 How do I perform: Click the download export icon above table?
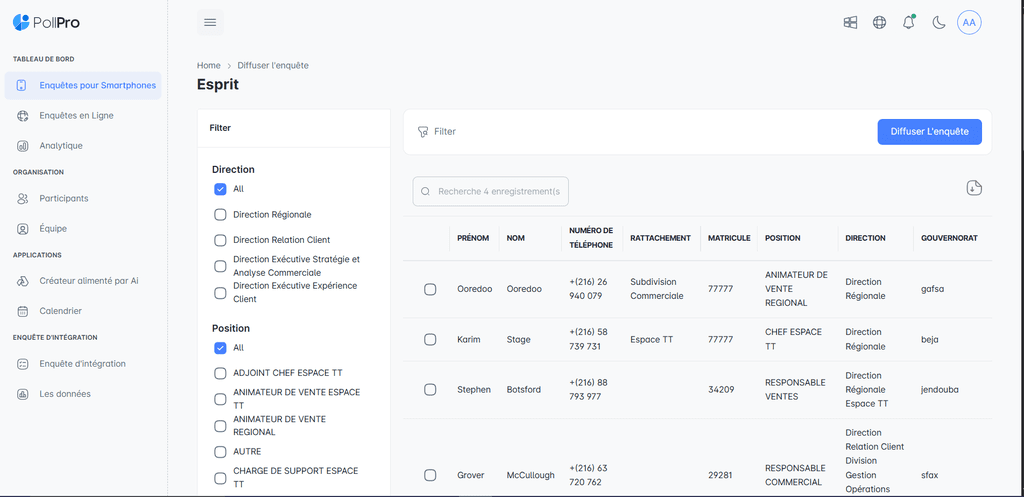pos(975,188)
